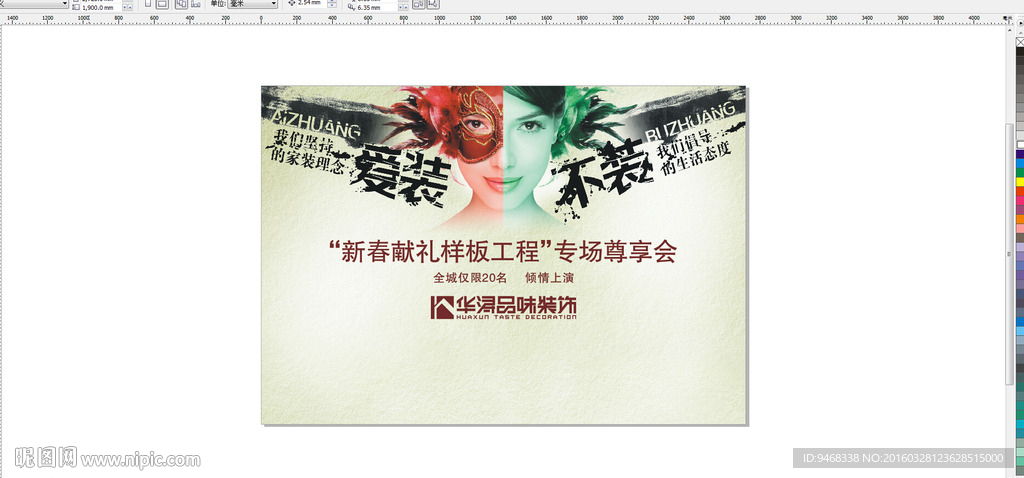The width and height of the screenshot is (1024, 478).
Task: Pick the light pink swatch in palette
Action: click(x=1020, y=229)
